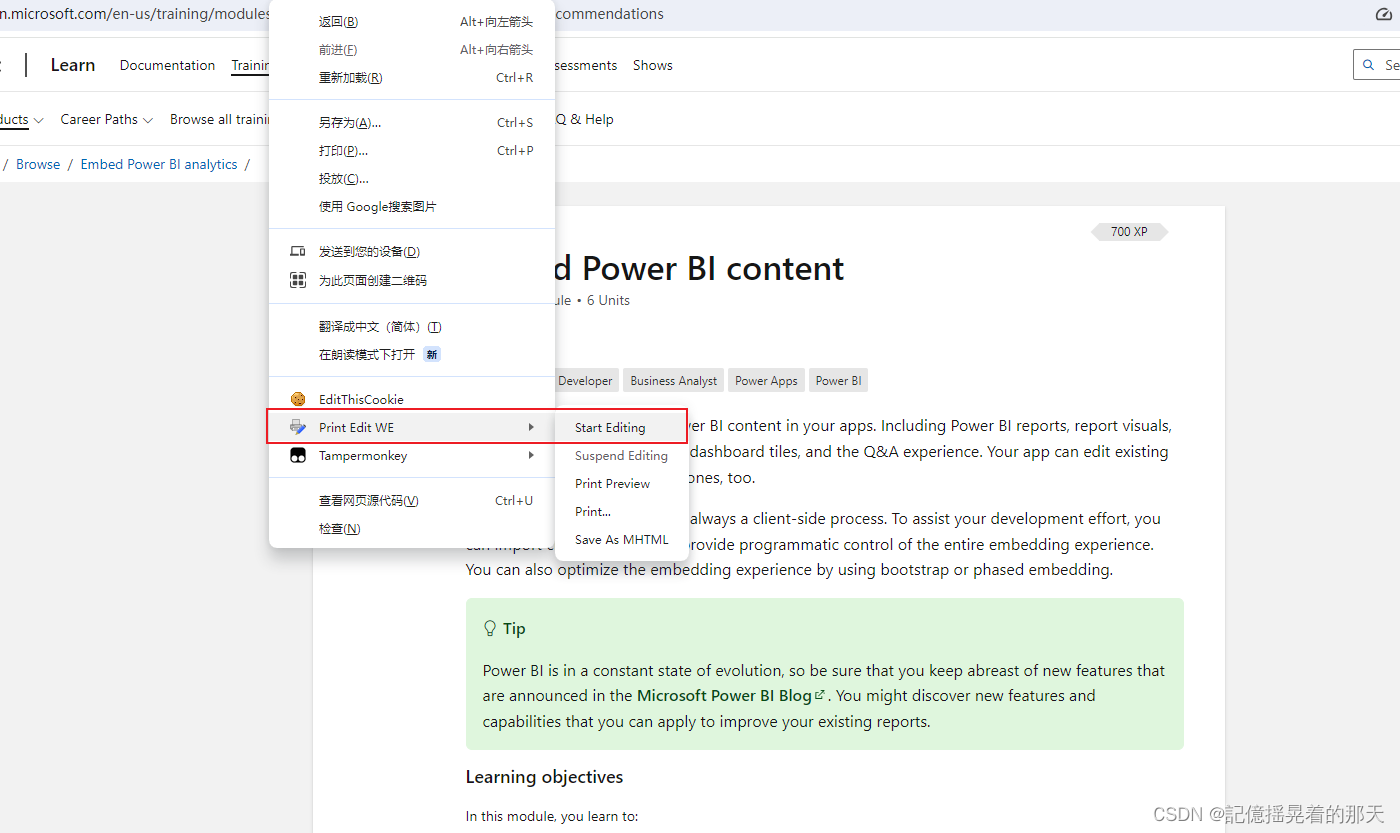Click the send to your devices icon
Image resolution: width=1400 pixels, height=833 pixels.
point(298,251)
